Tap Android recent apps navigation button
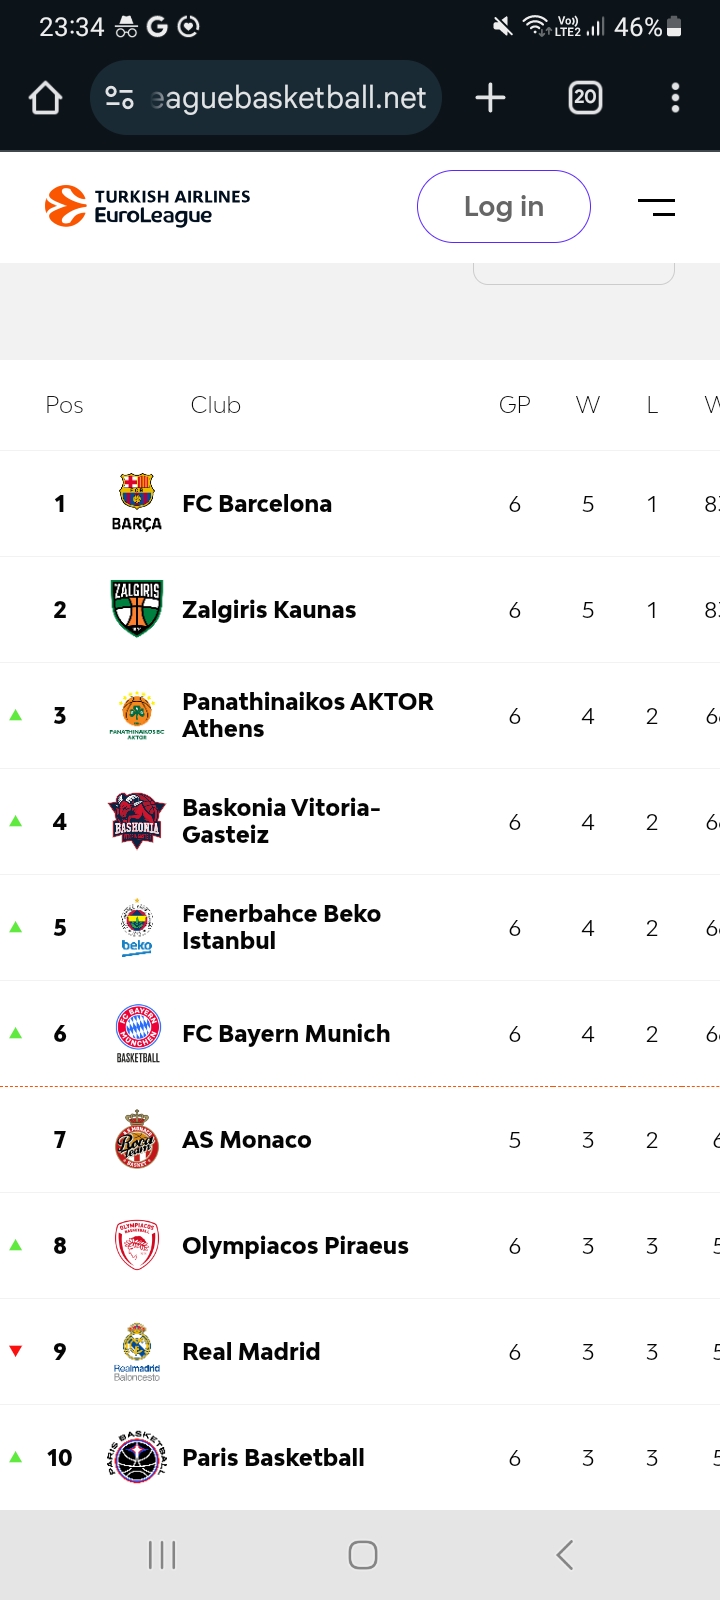The image size is (720, 1600). pos(162,1555)
